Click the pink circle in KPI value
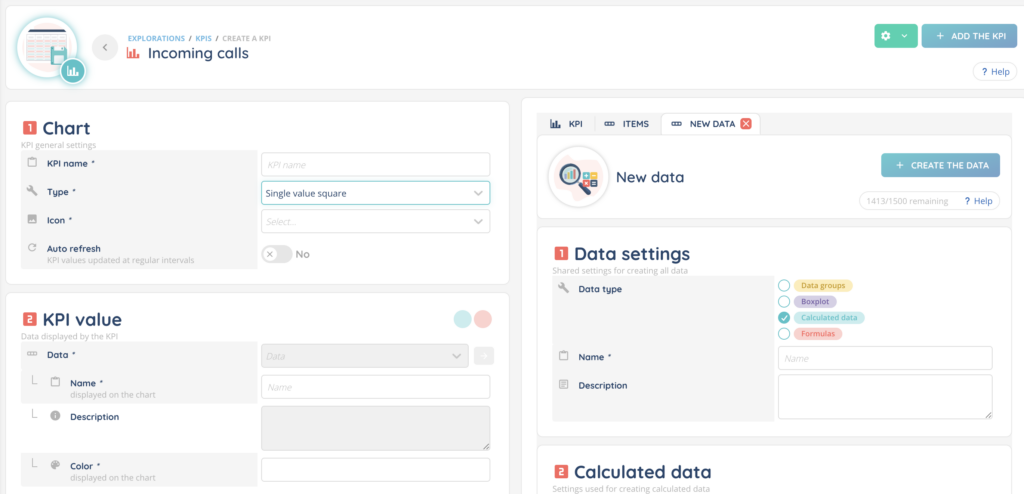The width and height of the screenshot is (1024, 494). tap(483, 319)
